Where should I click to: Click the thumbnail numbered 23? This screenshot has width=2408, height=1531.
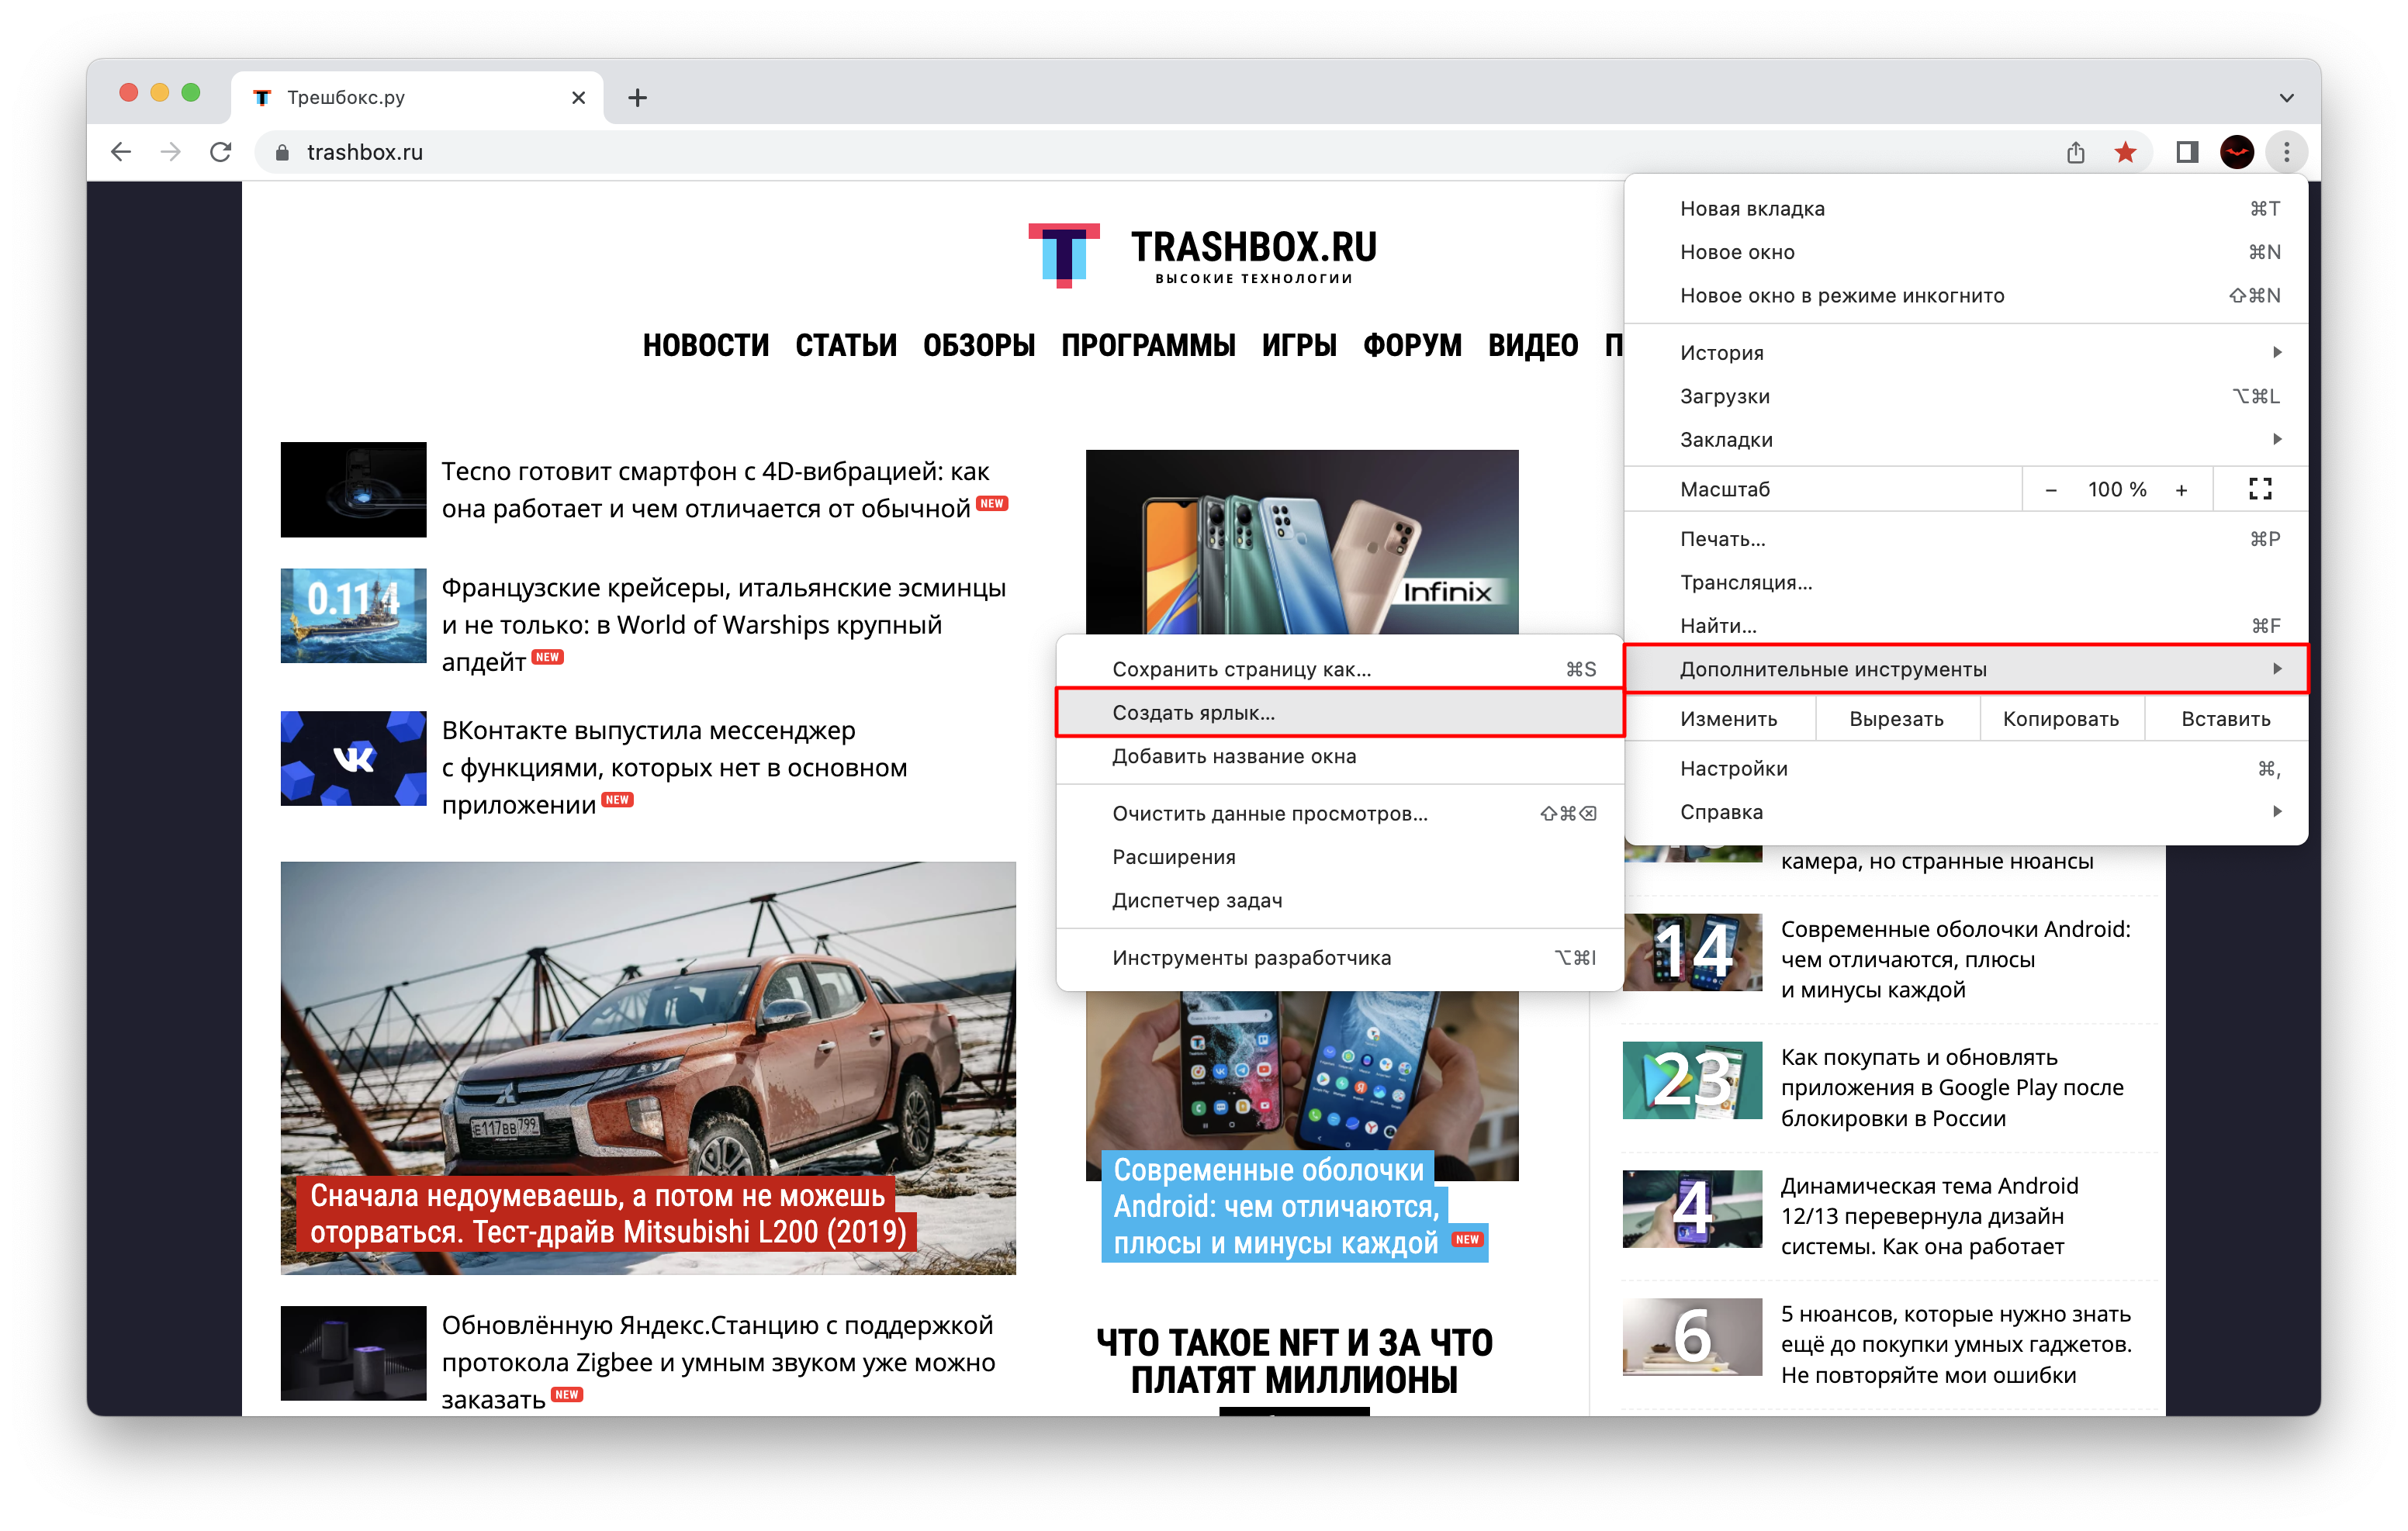pyautogui.click(x=1692, y=1080)
